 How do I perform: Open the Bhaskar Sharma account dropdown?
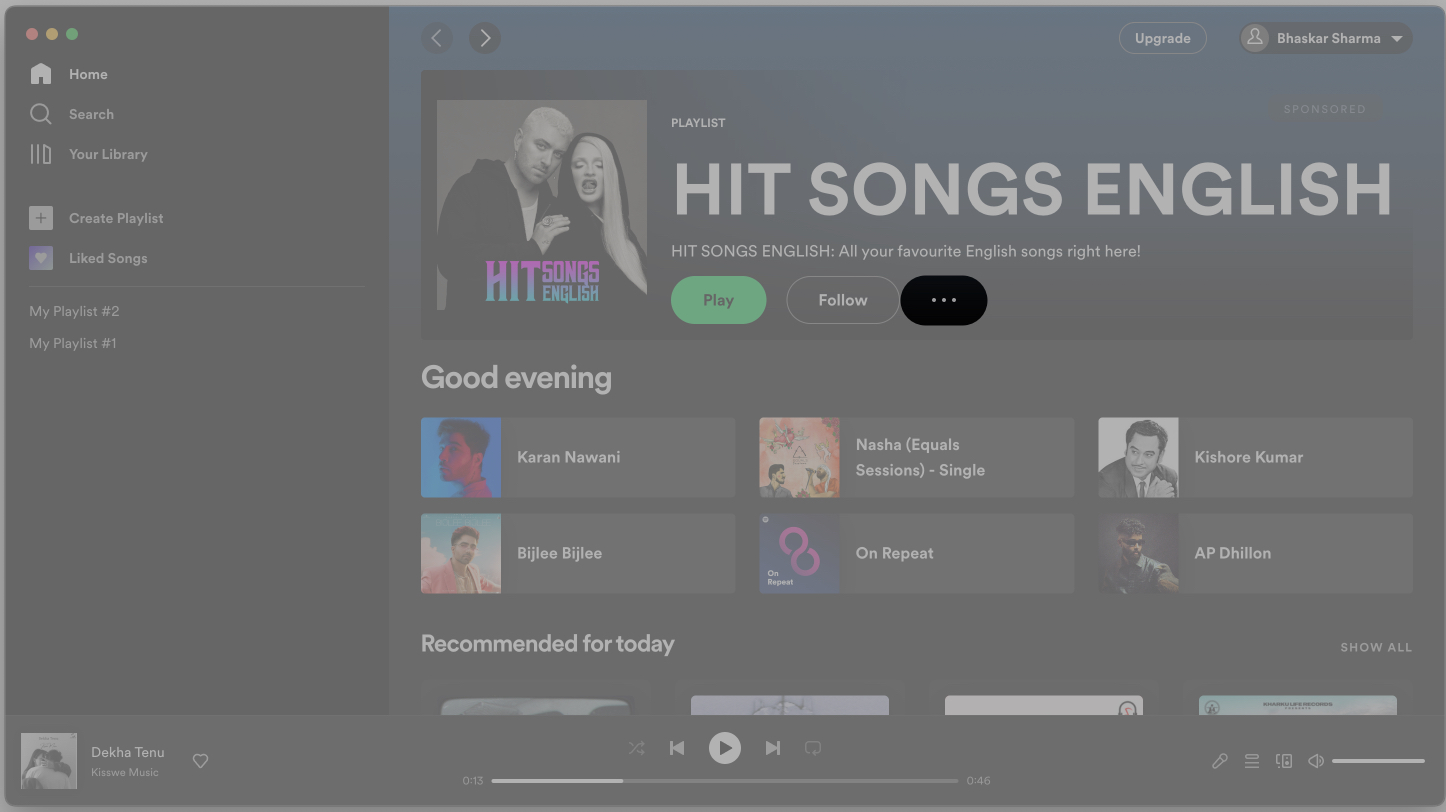(x=1324, y=37)
